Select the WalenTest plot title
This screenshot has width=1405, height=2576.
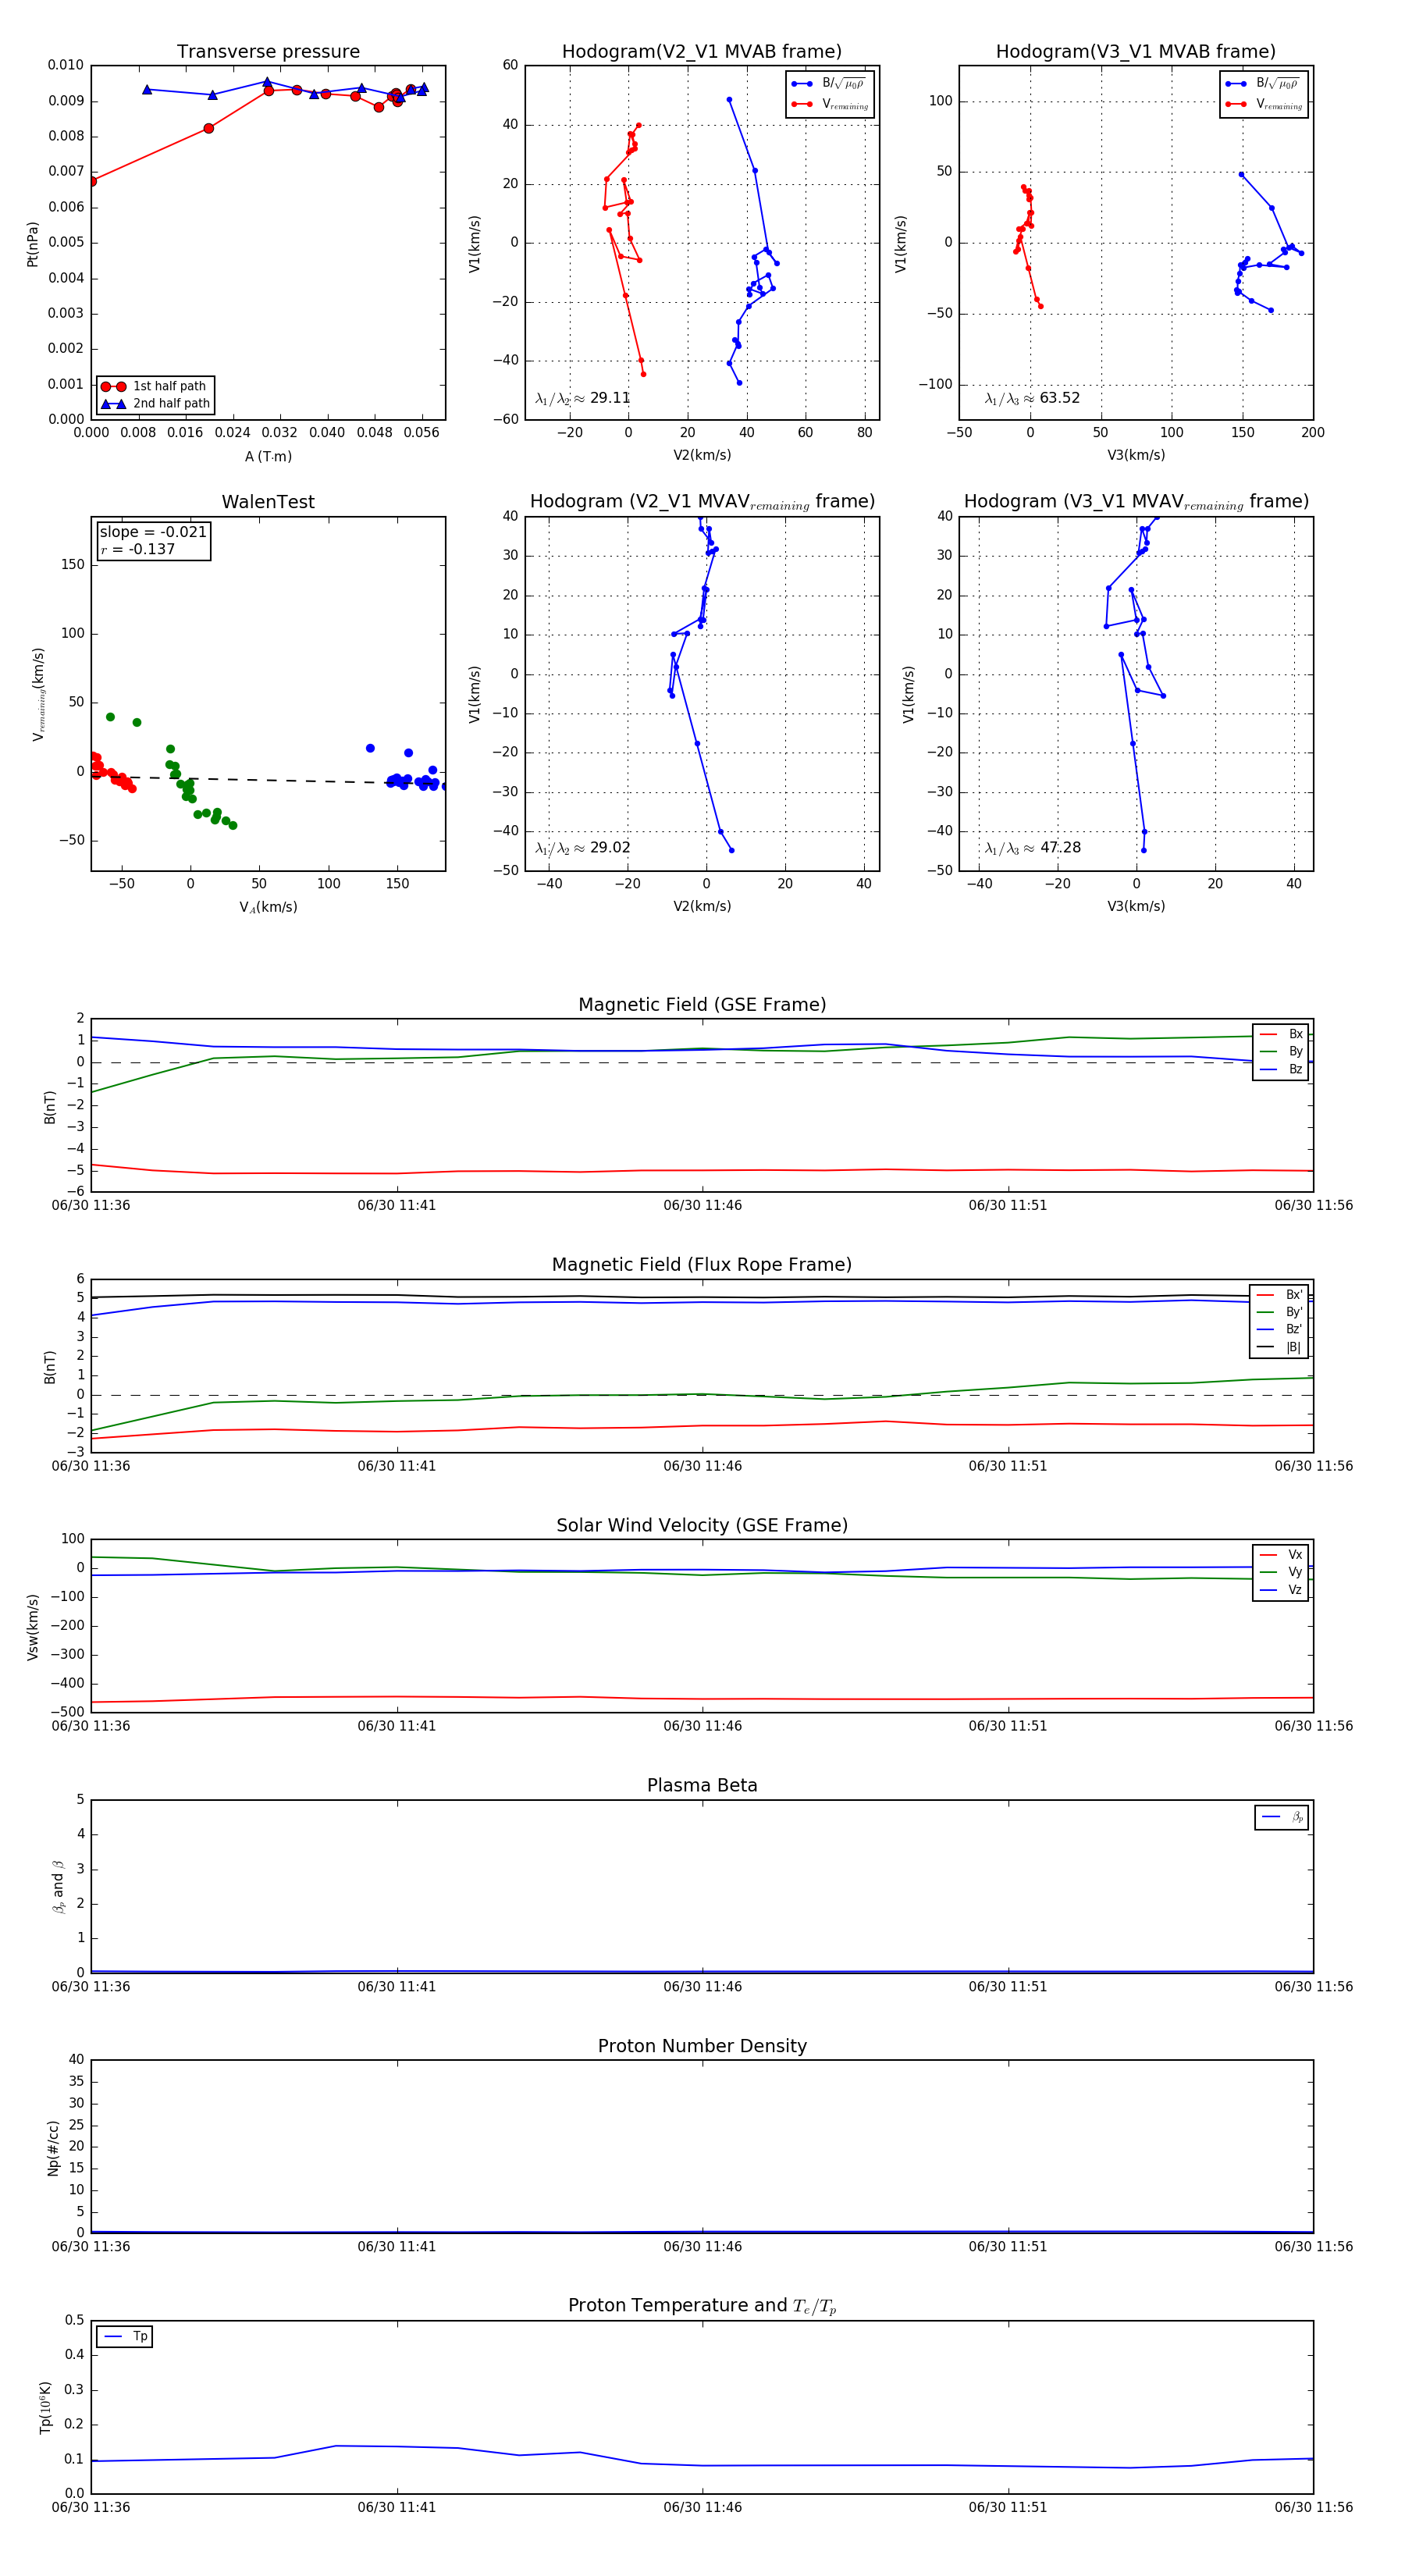tap(268, 502)
